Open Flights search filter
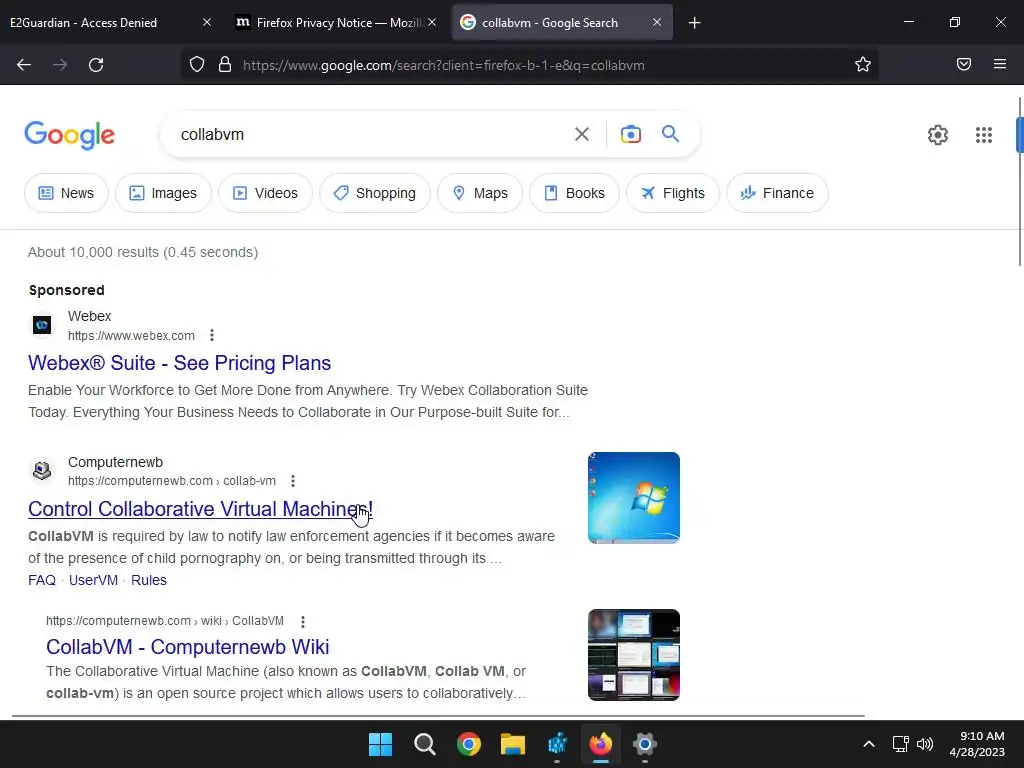Viewport: 1024px width, 768px height. pyautogui.click(x=673, y=193)
